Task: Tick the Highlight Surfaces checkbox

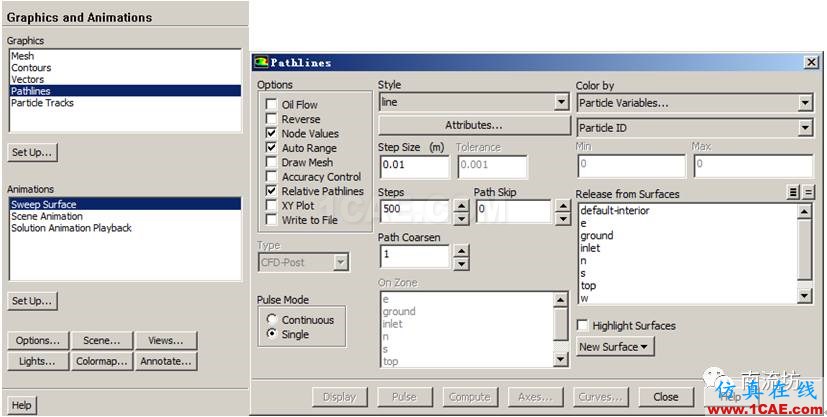Action: (582, 325)
